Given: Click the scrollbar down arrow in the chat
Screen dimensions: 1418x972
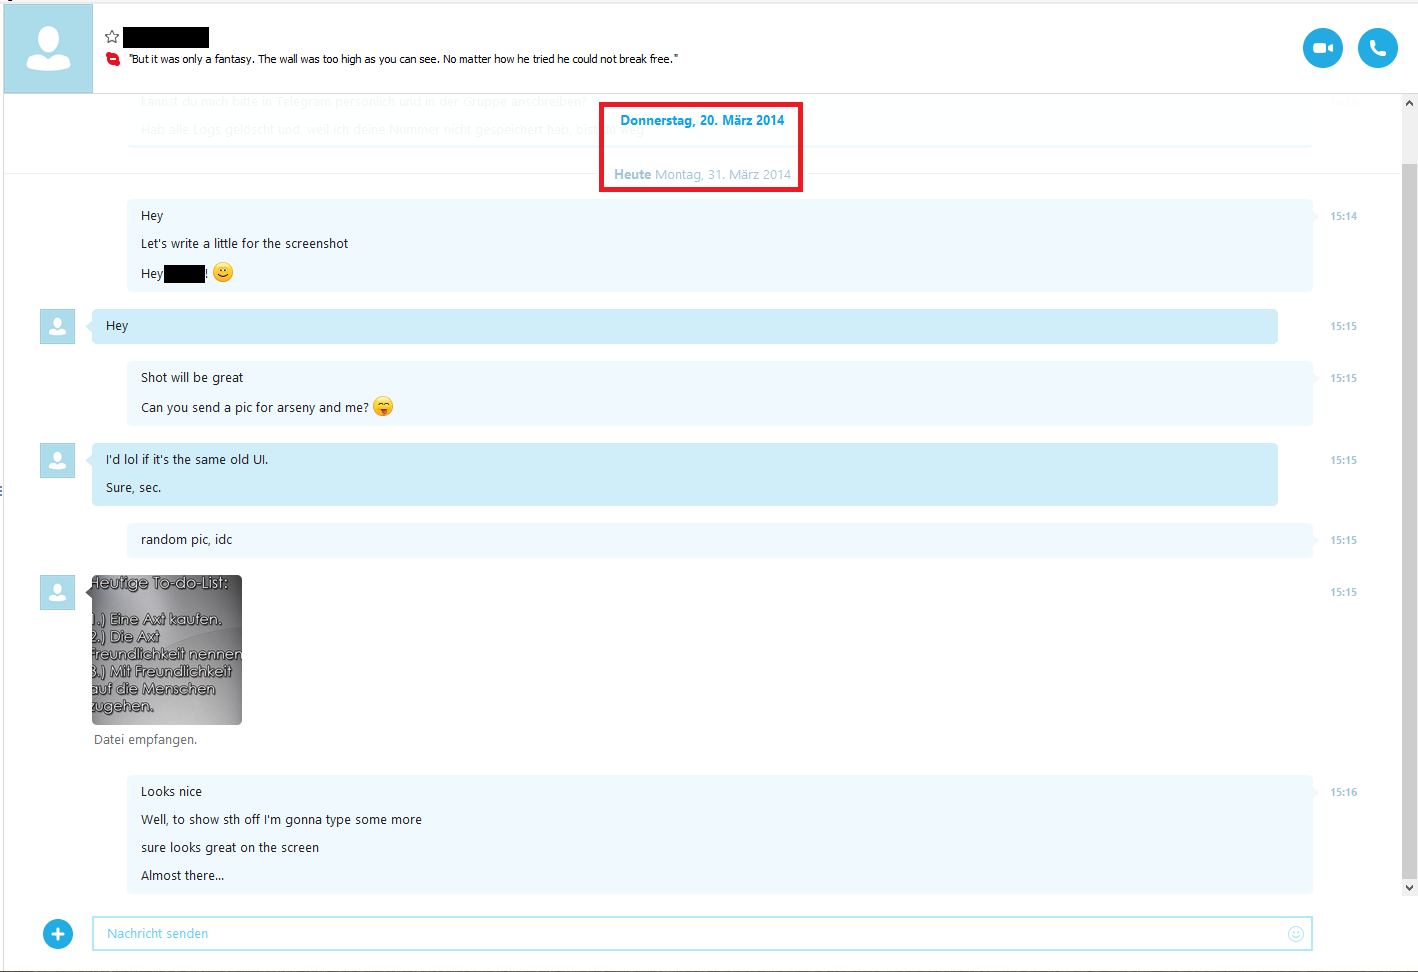Looking at the screenshot, I should [x=1409, y=887].
